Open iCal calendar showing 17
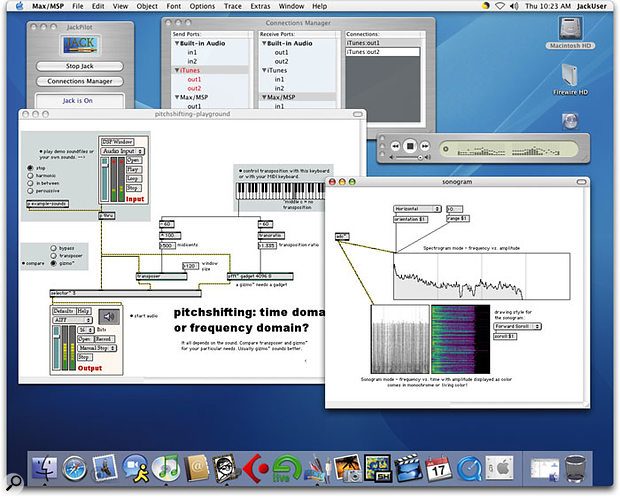This screenshot has width=620, height=497. [x=438, y=468]
